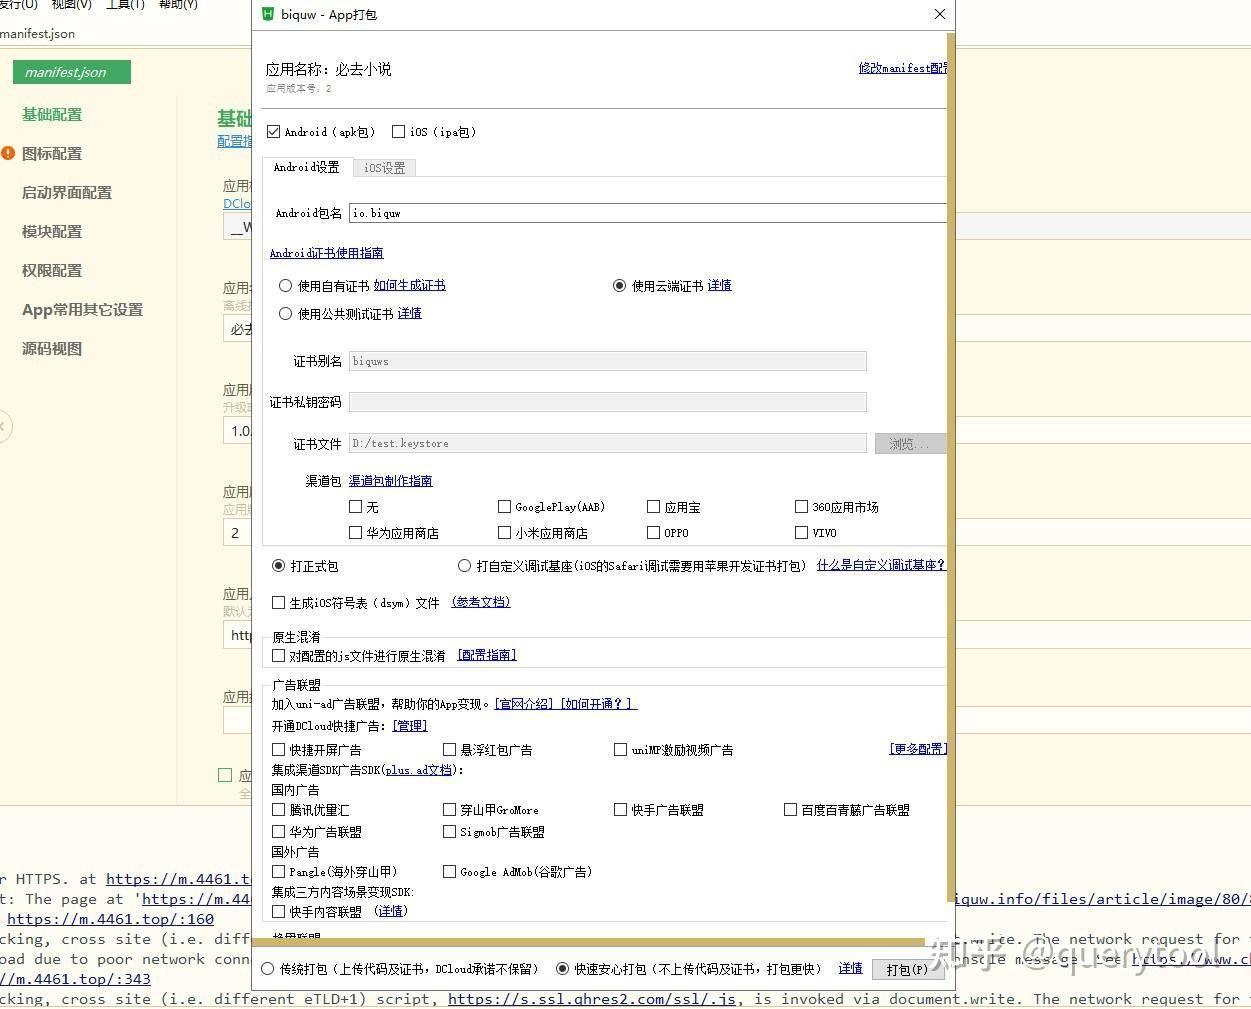Click the 打包(P) button
Image resolution: width=1251 pixels, height=1009 pixels.
coord(906,970)
